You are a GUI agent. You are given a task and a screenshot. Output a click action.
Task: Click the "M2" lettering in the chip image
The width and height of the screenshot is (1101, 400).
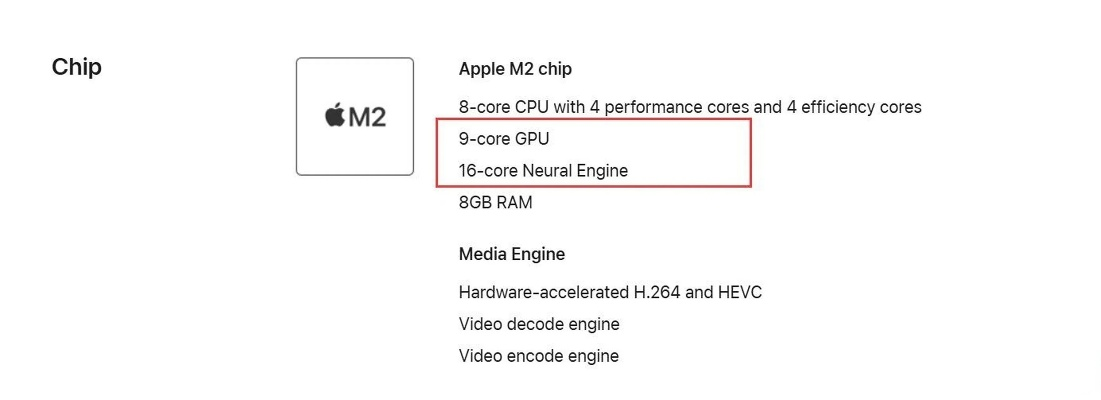click(x=367, y=117)
